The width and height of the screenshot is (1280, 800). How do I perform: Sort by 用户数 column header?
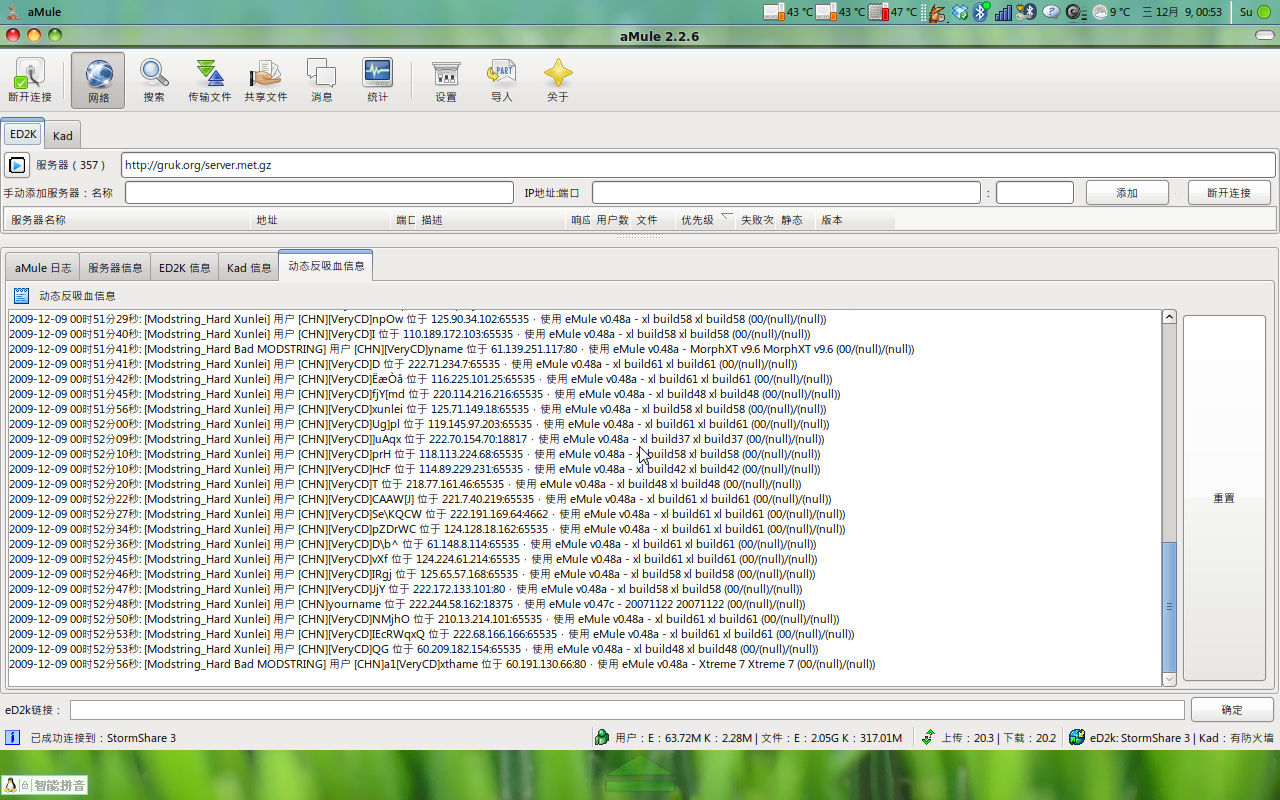point(612,220)
